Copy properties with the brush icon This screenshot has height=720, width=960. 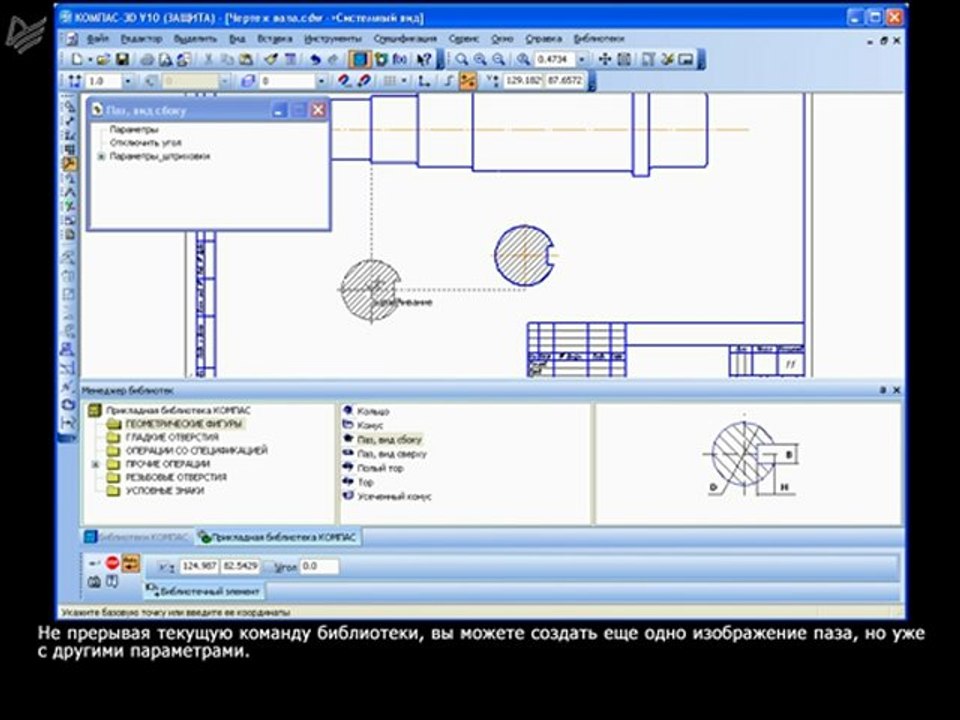(x=271, y=59)
